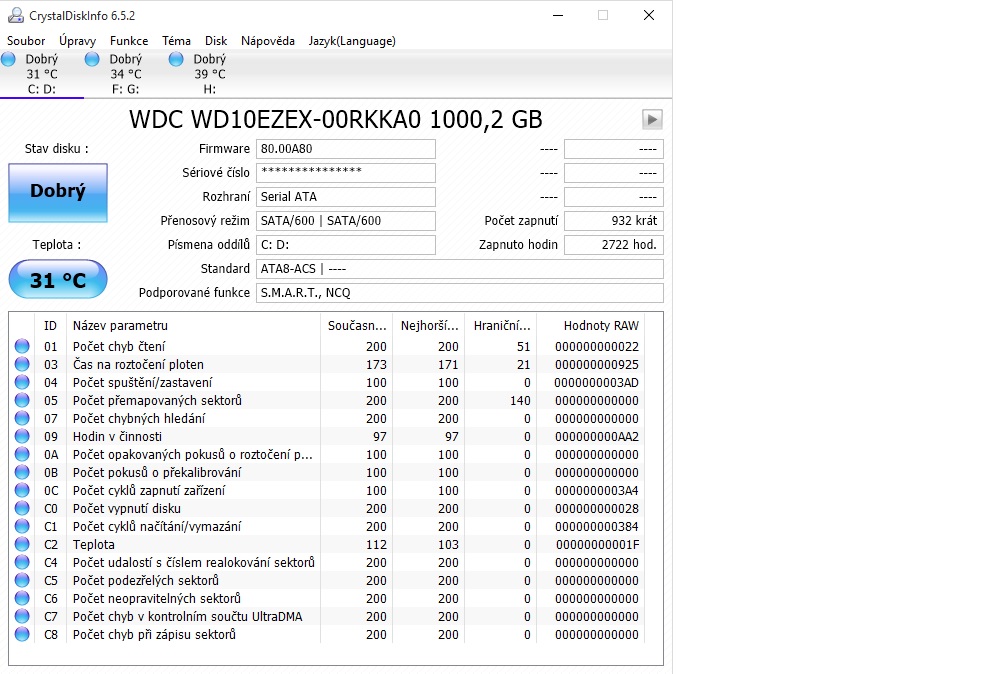Click status orb for Počet pokusů o překalibrování
The height and width of the screenshot is (674, 1008).
22,472
